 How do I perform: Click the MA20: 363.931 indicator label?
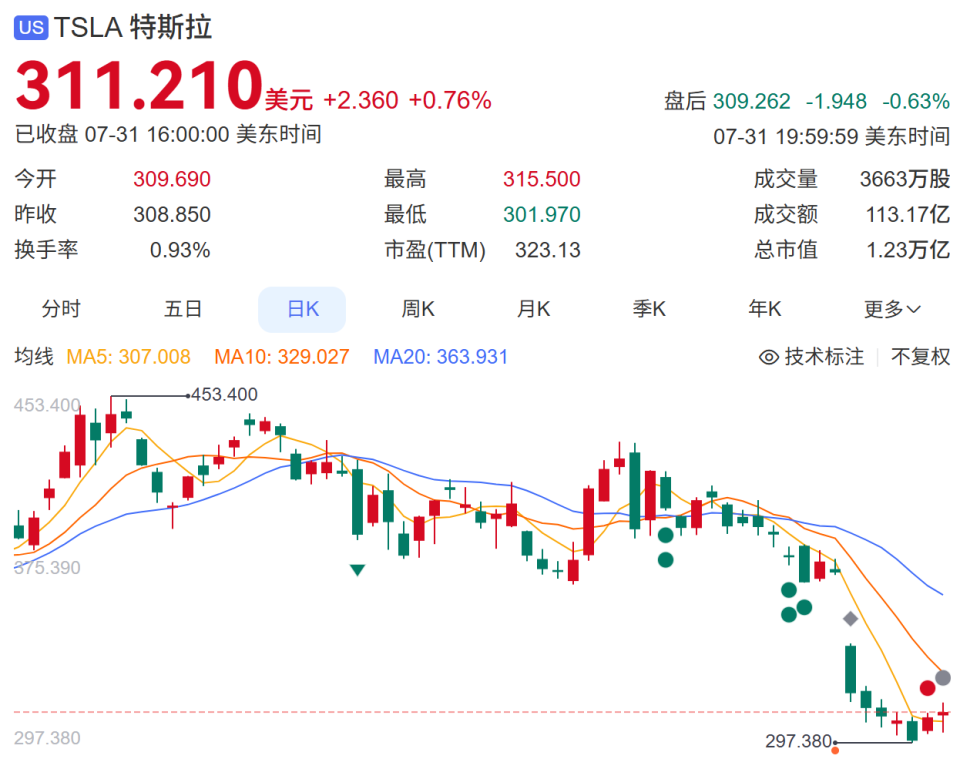[441, 356]
